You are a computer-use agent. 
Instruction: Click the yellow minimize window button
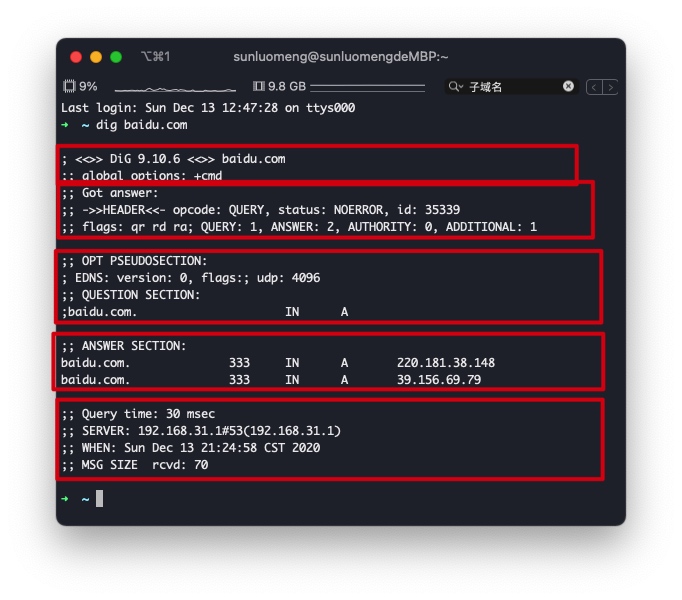[x=96, y=57]
